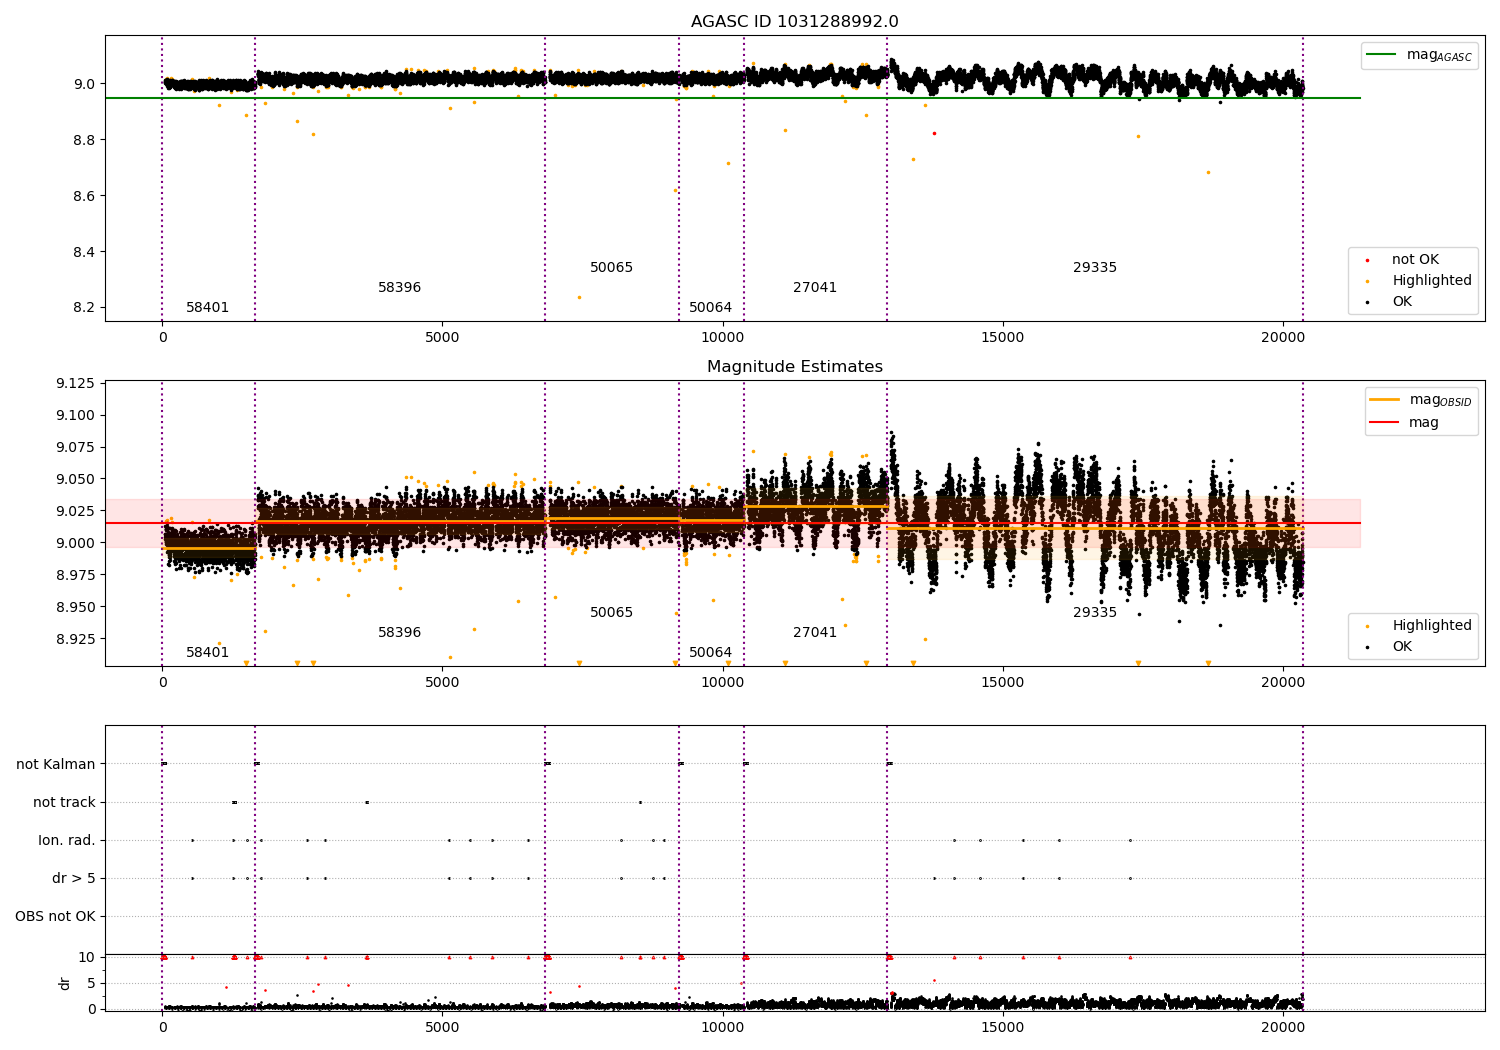The width and height of the screenshot is (1500, 1050).
Task: Click obsid label 58396 in Magnitude Estimates plot
Action: 399,633
